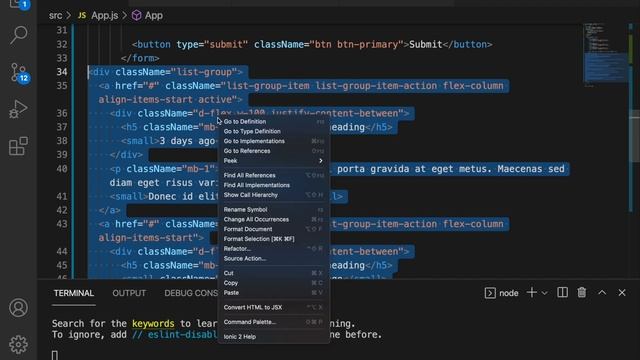Click line number 34 in gutter
Image resolution: width=640 pixels, height=360 pixels.
click(62, 72)
